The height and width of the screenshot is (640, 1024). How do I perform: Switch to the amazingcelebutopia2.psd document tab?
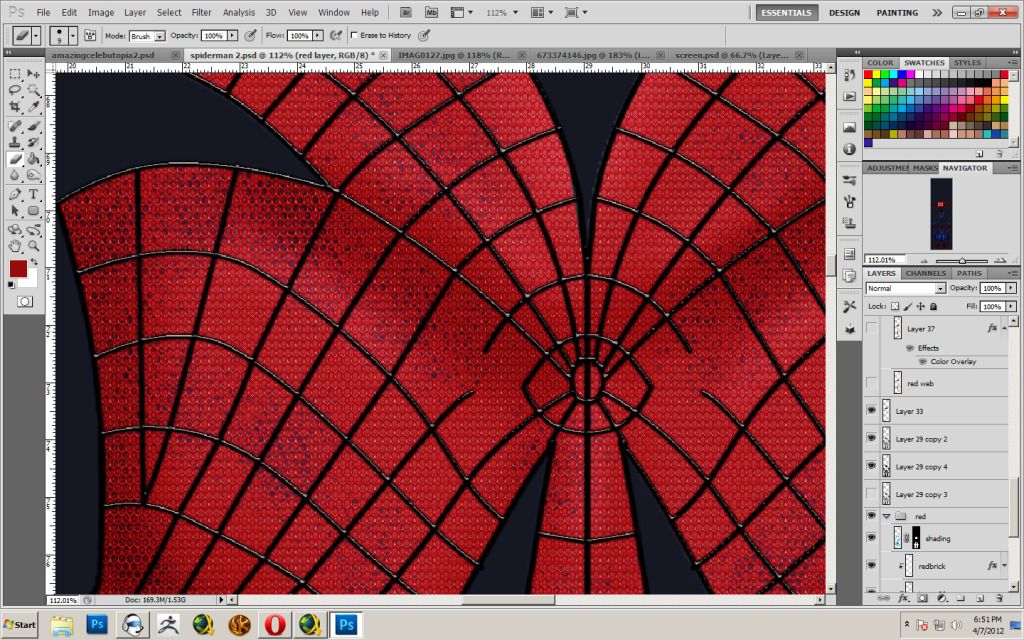pyautogui.click(x=103, y=56)
